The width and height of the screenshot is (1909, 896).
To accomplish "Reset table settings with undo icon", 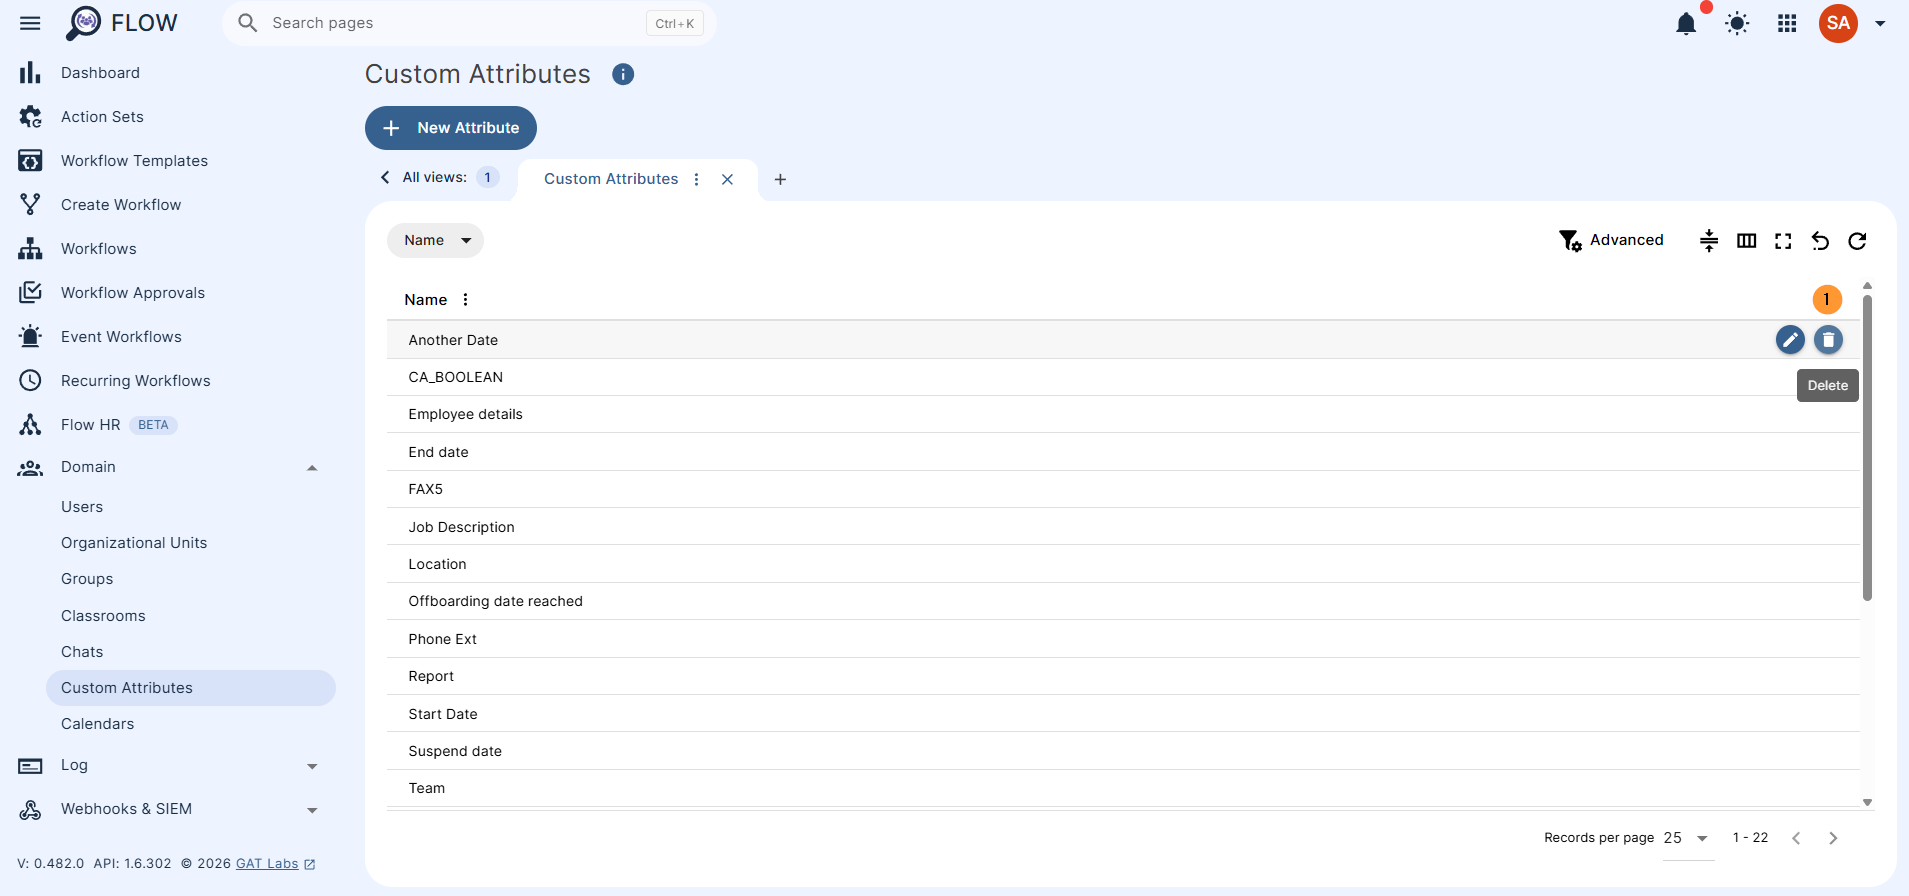I will click(1820, 241).
